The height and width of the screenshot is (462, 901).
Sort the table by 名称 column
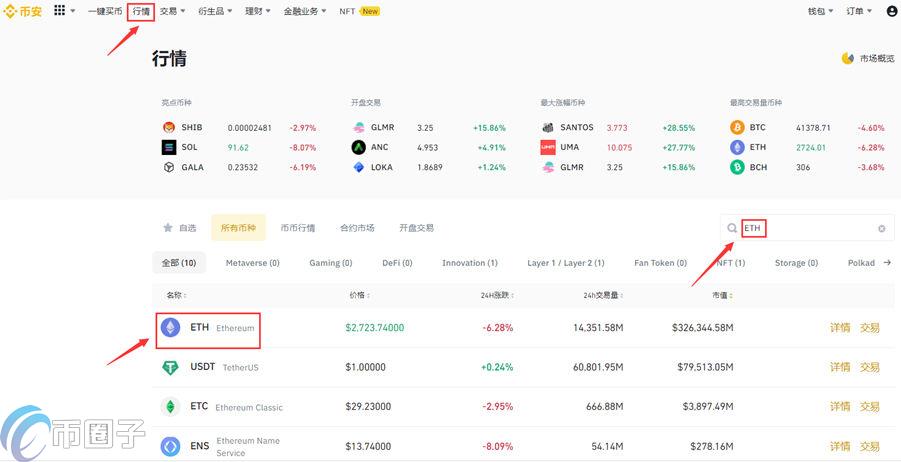click(177, 295)
